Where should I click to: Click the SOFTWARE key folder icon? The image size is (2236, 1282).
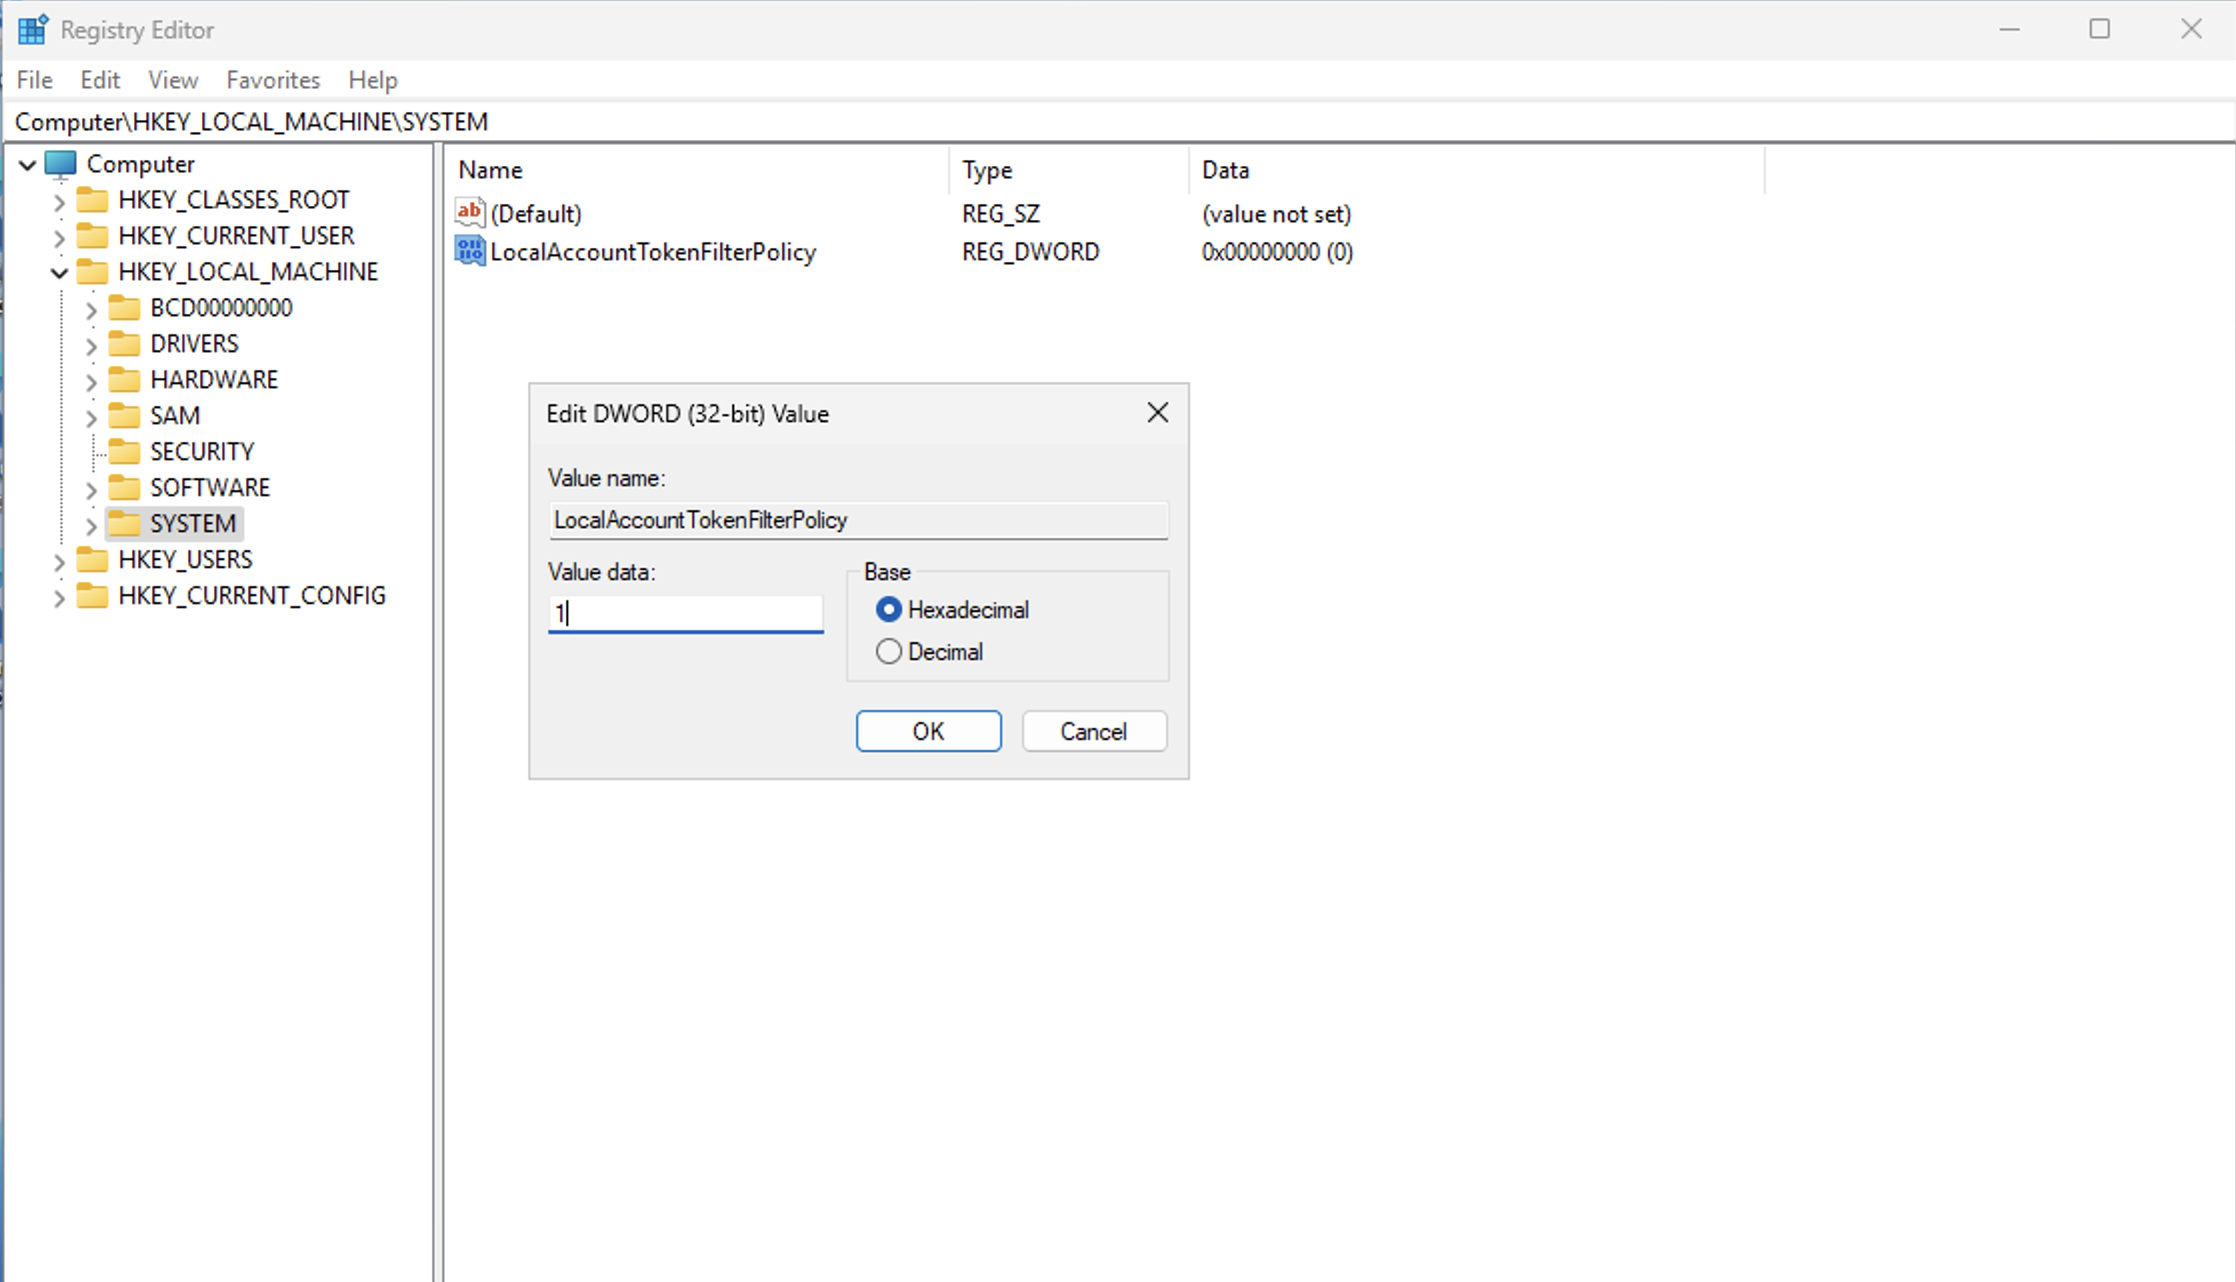[125, 488]
